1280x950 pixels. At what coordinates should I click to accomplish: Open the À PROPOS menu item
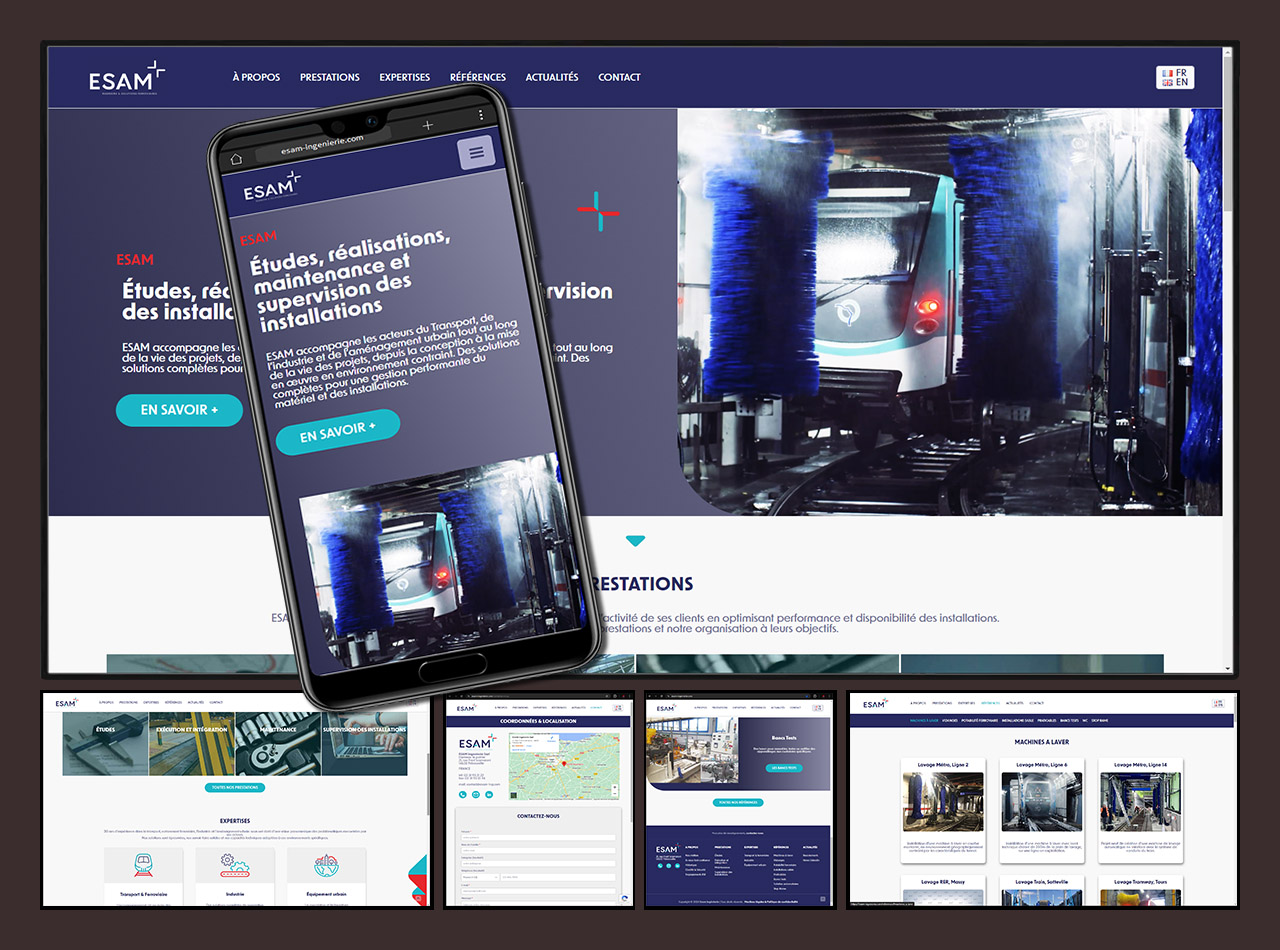256,77
